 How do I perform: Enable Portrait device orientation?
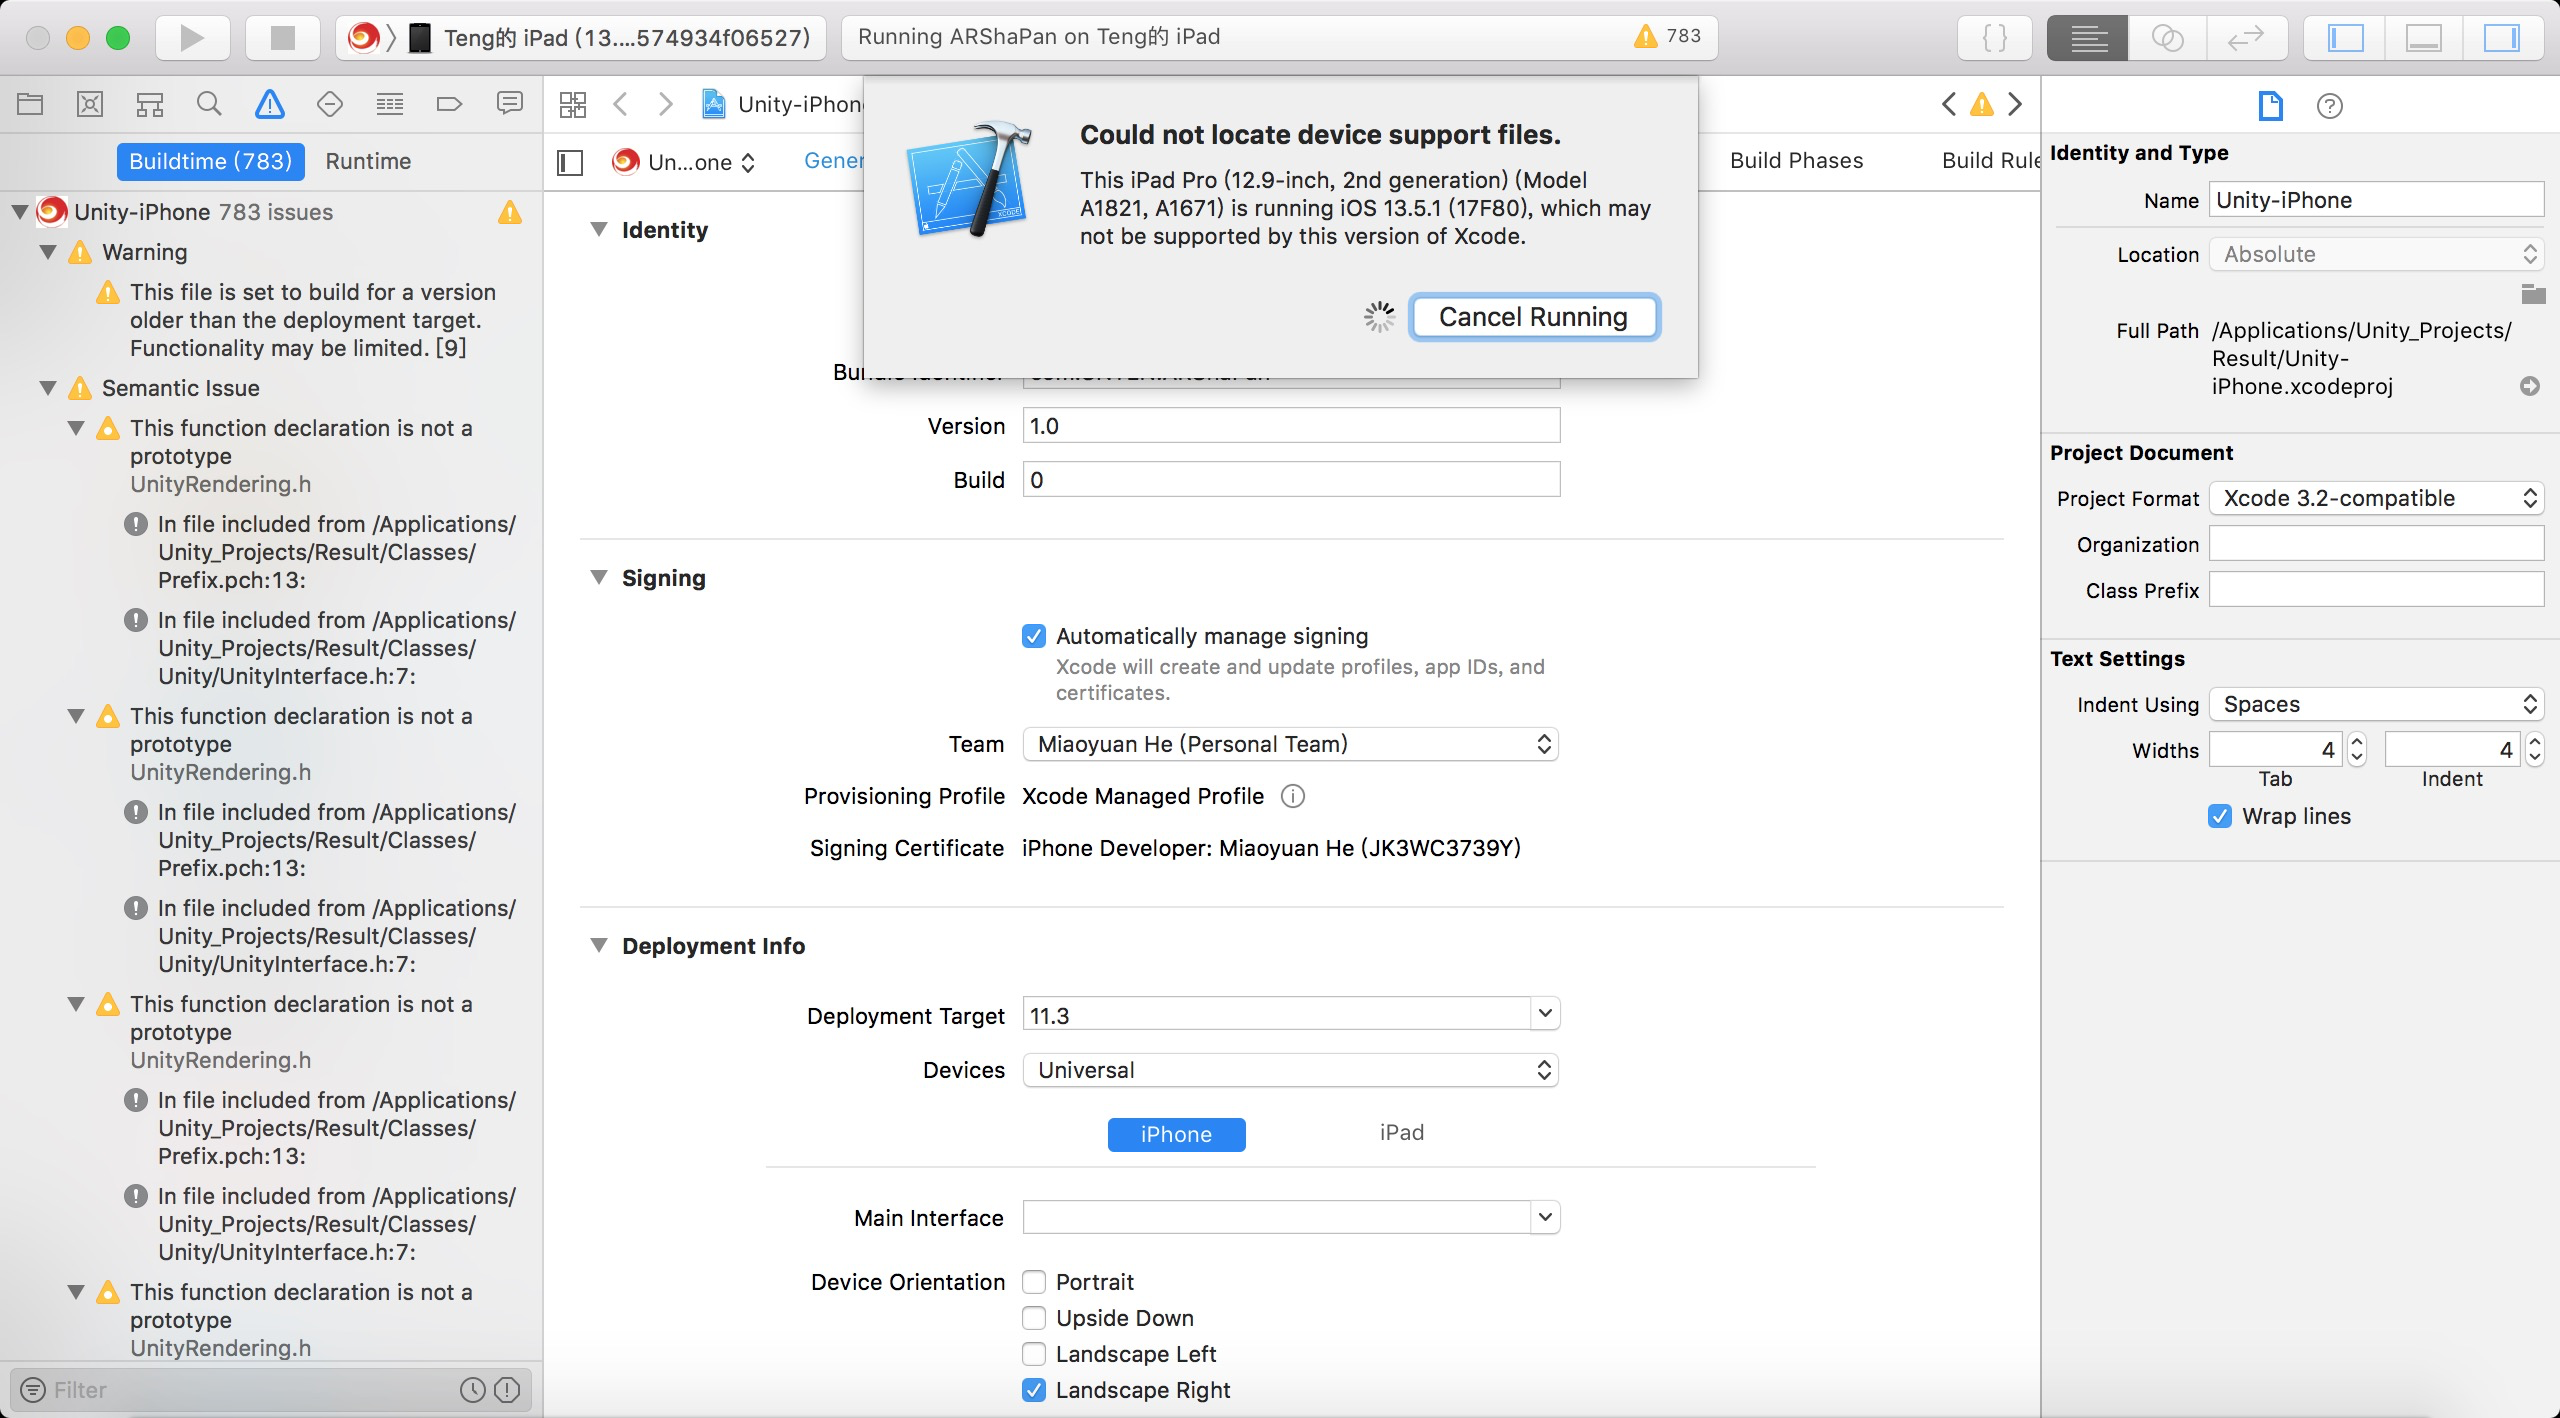[1034, 1282]
